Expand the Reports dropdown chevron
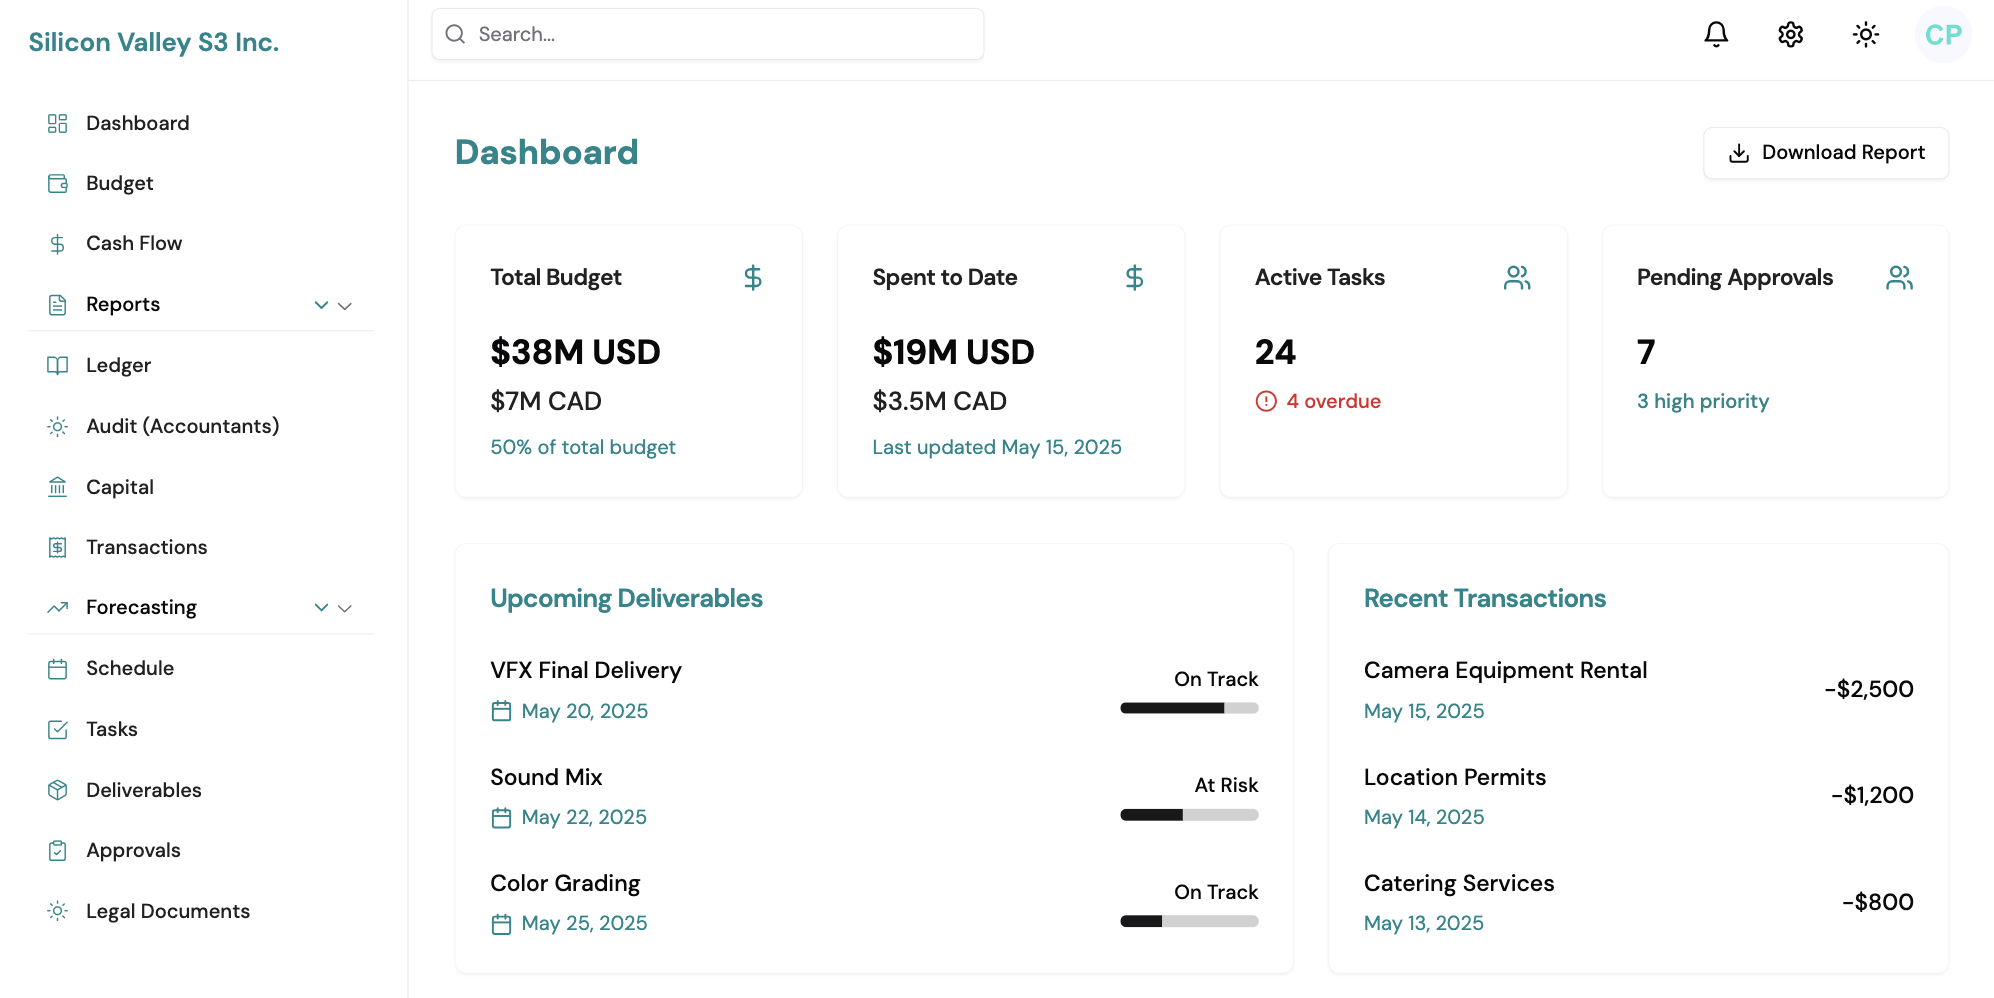 click(x=321, y=305)
